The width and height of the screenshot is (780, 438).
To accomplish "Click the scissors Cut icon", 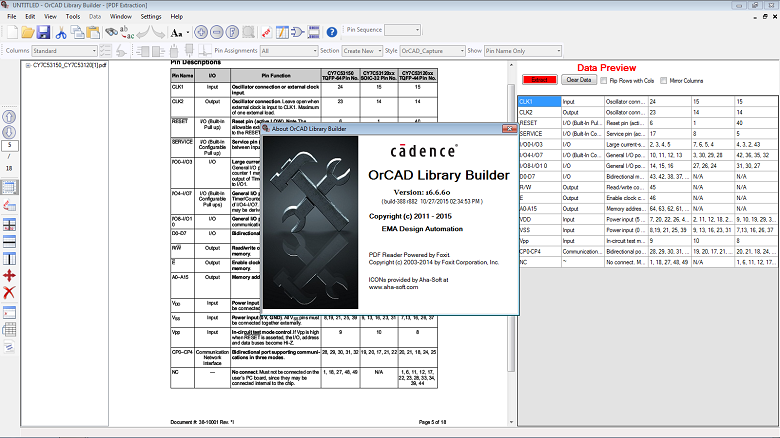I will [61, 32].
